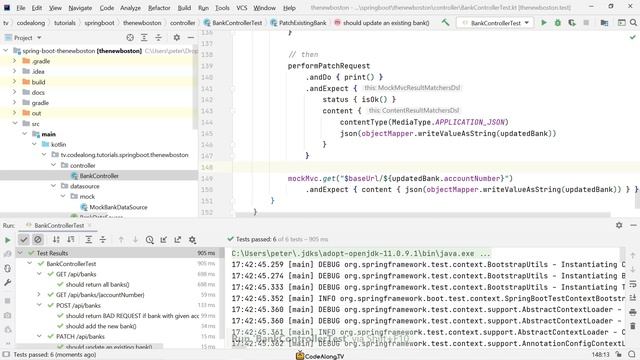
Task: Expand GET /api/banks/{accountNumber} test group
Action: point(39,294)
